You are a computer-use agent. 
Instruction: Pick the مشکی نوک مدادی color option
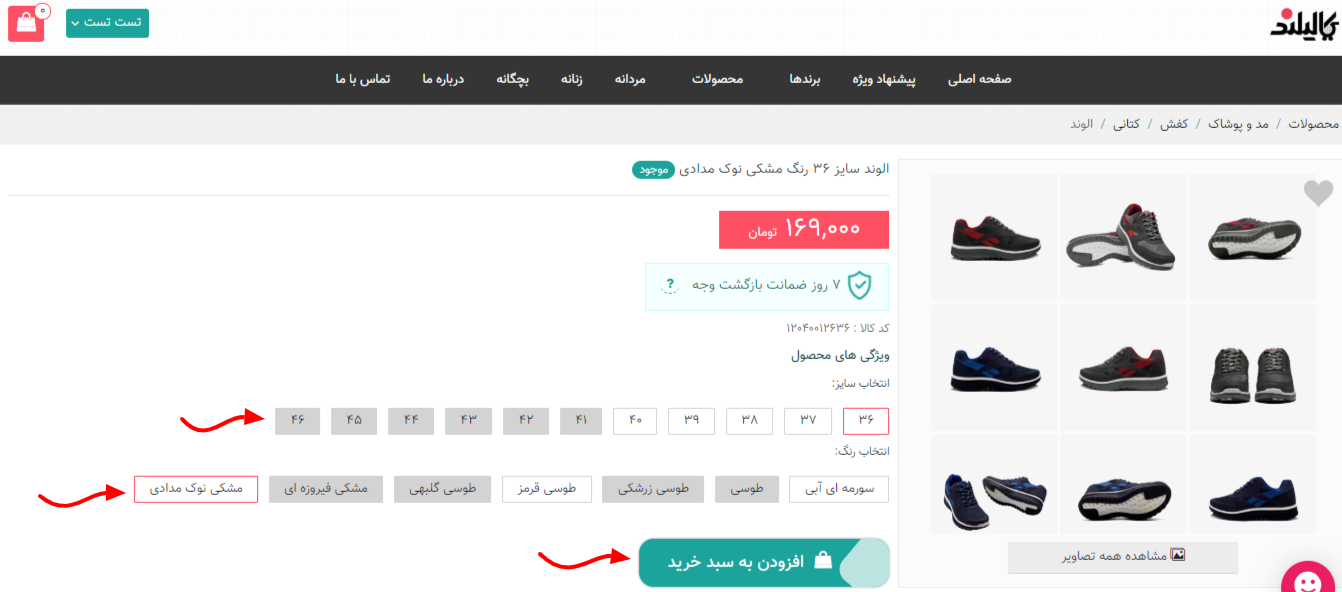click(196, 489)
